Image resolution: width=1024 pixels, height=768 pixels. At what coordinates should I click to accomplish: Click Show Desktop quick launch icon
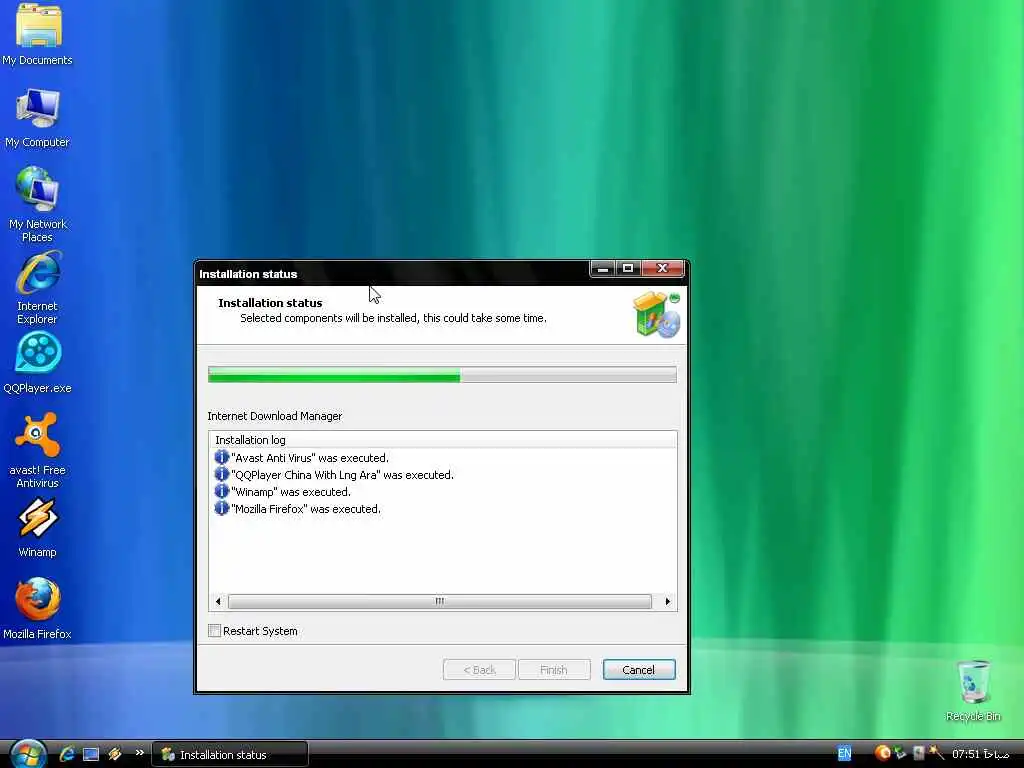91,754
